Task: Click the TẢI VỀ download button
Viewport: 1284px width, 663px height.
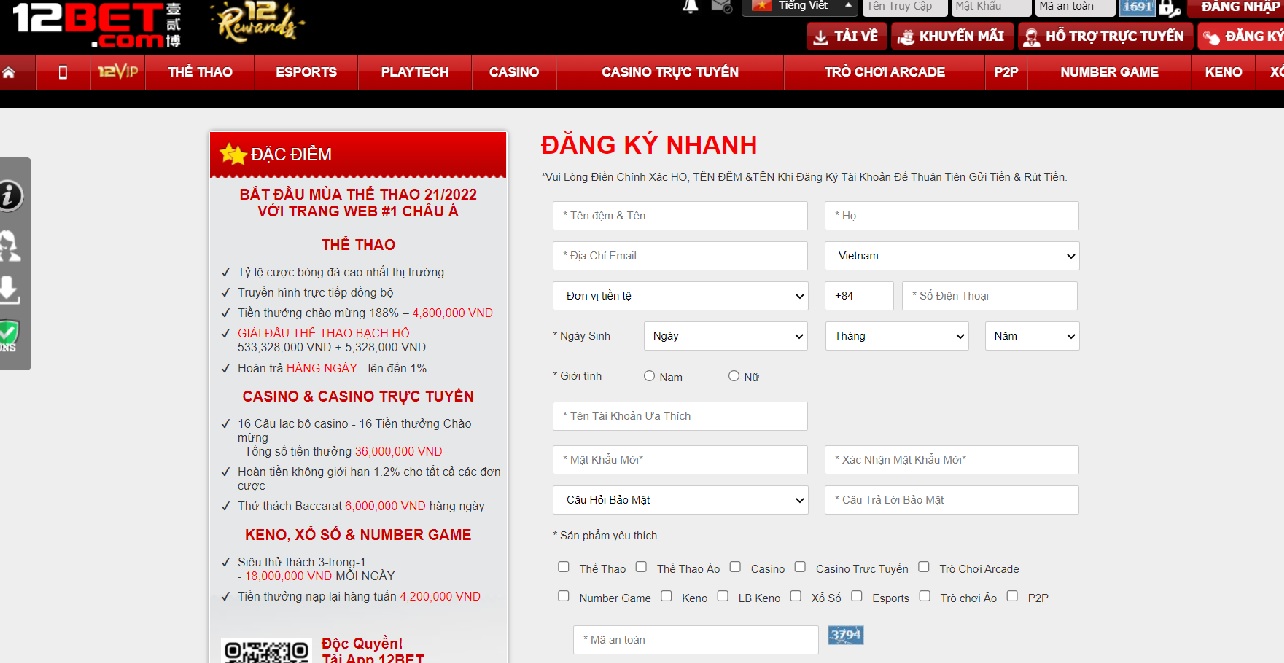Action: click(x=846, y=36)
